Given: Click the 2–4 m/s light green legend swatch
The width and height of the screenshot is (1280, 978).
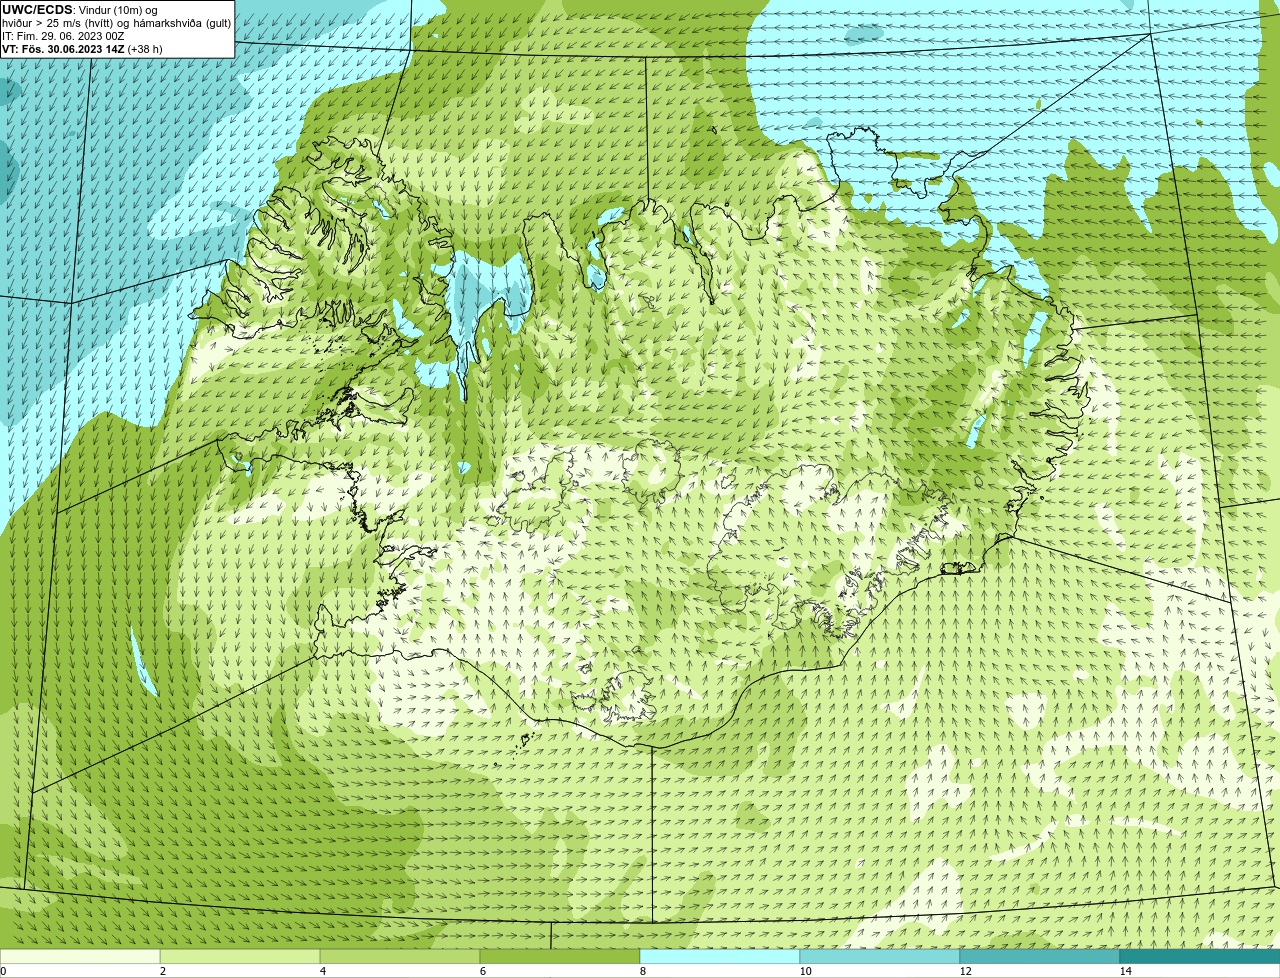Looking at the screenshot, I should point(240,957).
